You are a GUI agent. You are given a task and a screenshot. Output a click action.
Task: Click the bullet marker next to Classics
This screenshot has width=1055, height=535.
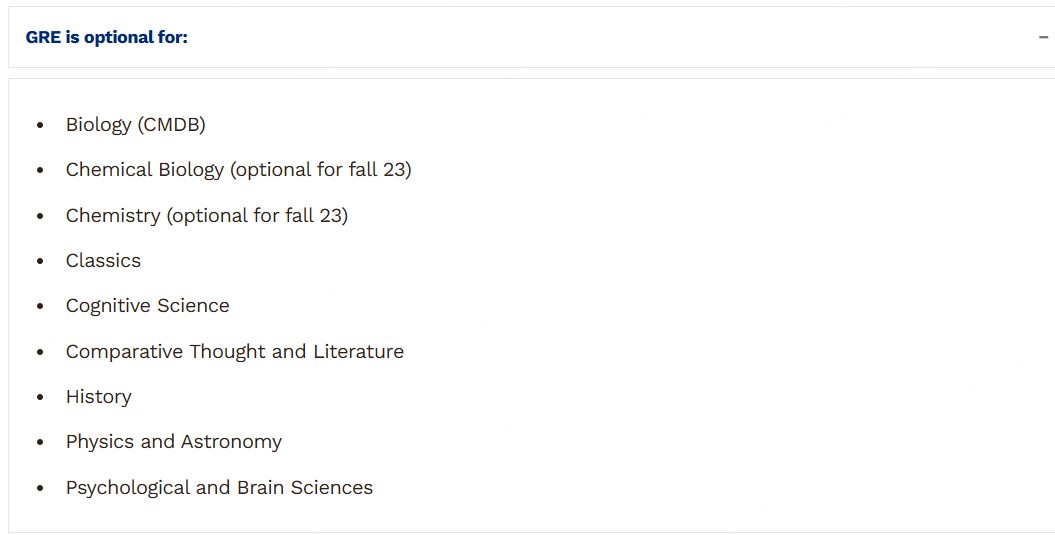[x=40, y=262]
